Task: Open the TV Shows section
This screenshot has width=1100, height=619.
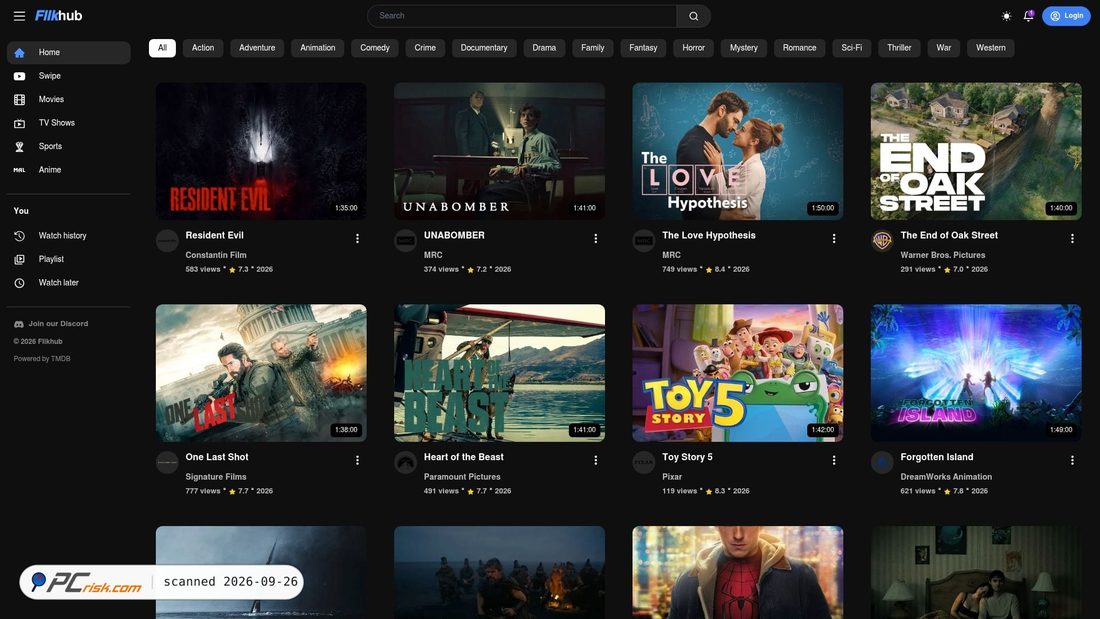Action: pyautogui.click(x=69, y=123)
